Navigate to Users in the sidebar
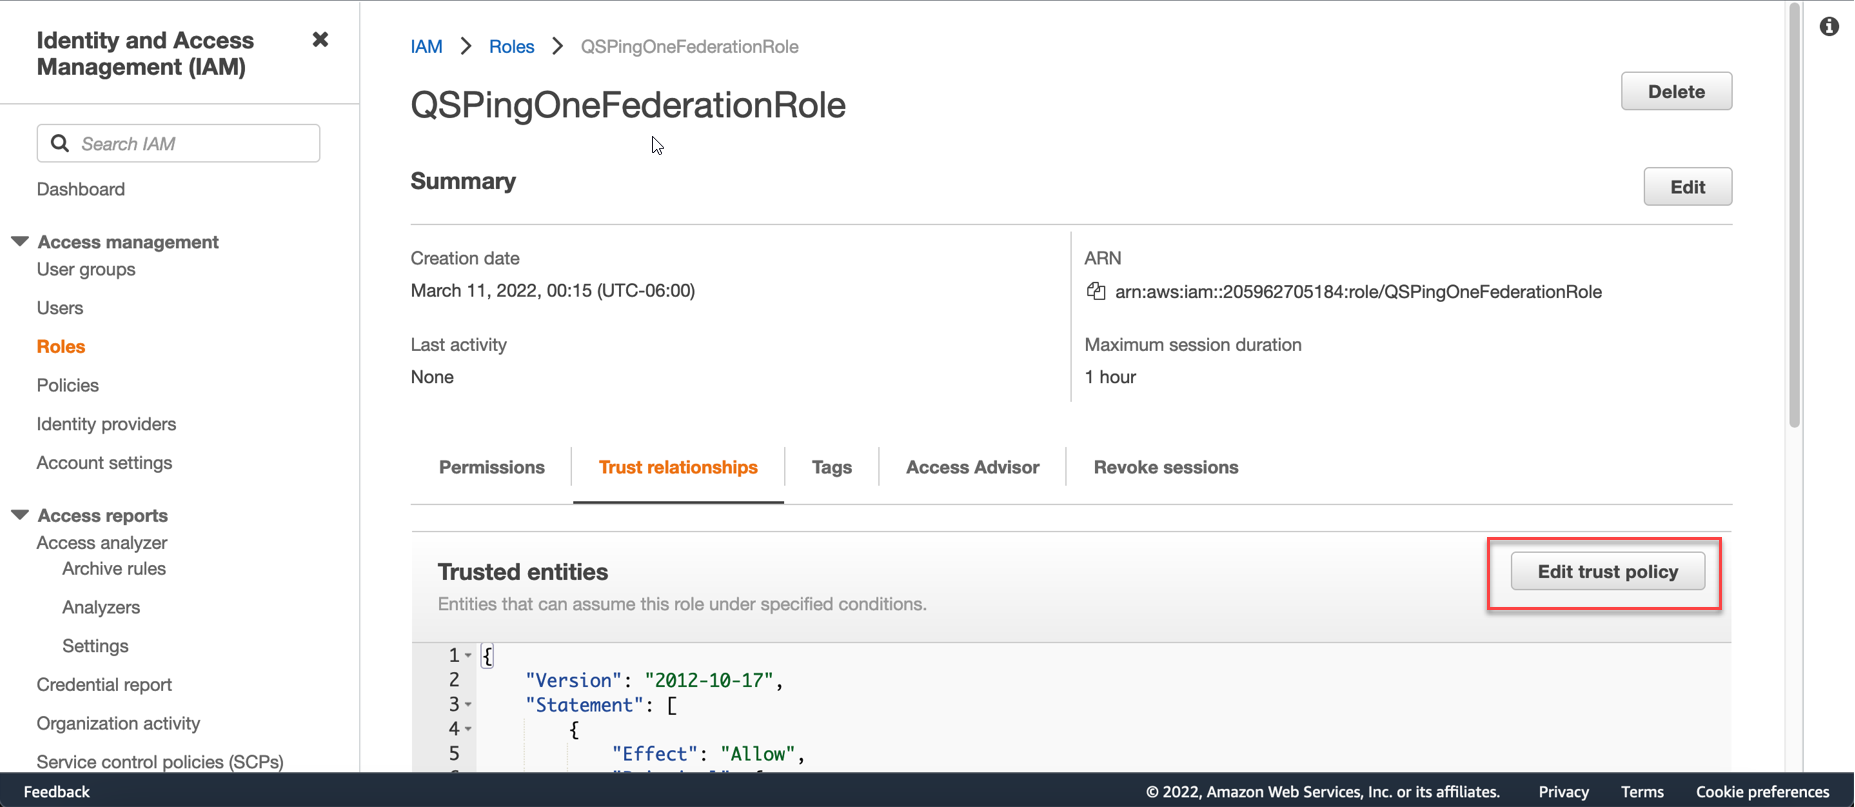 click(x=60, y=308)
